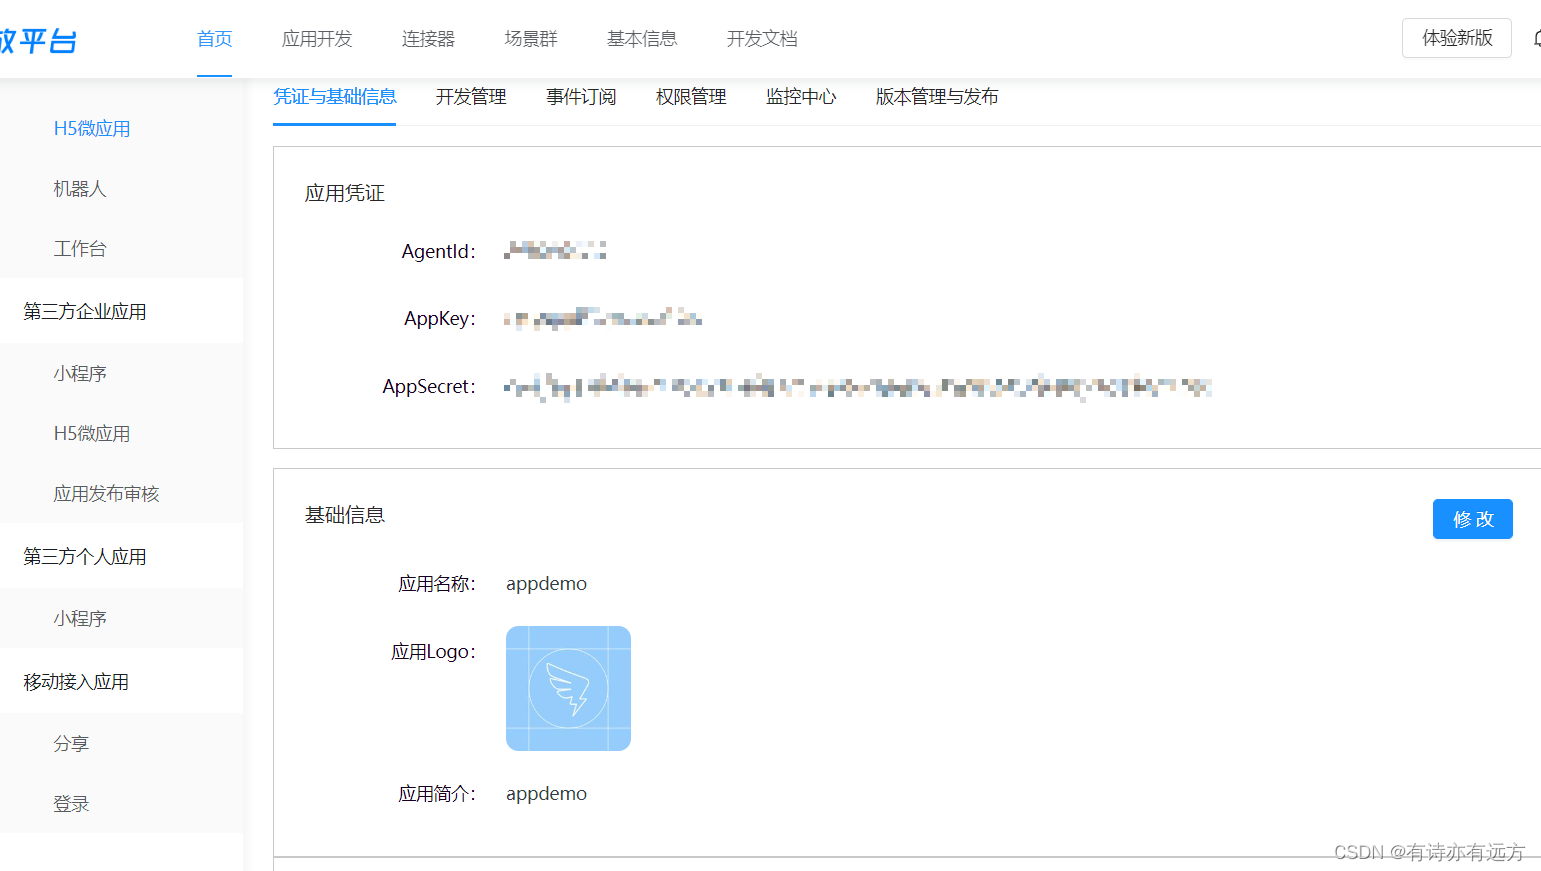The width and height of the screenshot is (1541, 871).
Task: Click the blurred AgentId value
Action: [555, 250]
